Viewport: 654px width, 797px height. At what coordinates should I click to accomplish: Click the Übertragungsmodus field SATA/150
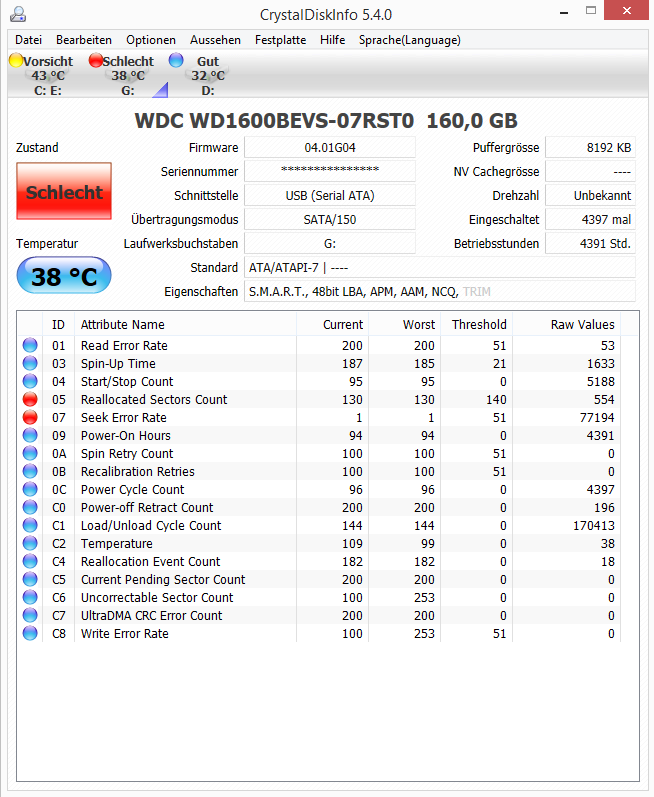(x=330, y=219)
